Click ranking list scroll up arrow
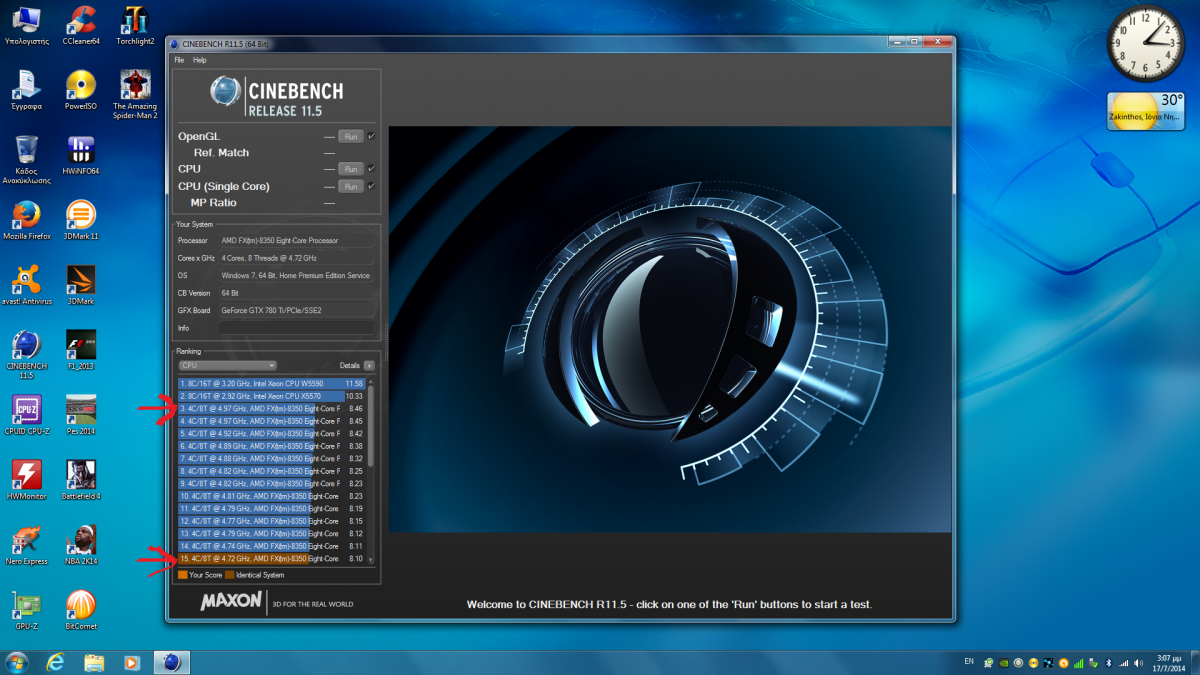The image size is (1200, 675). click(371, 382)
